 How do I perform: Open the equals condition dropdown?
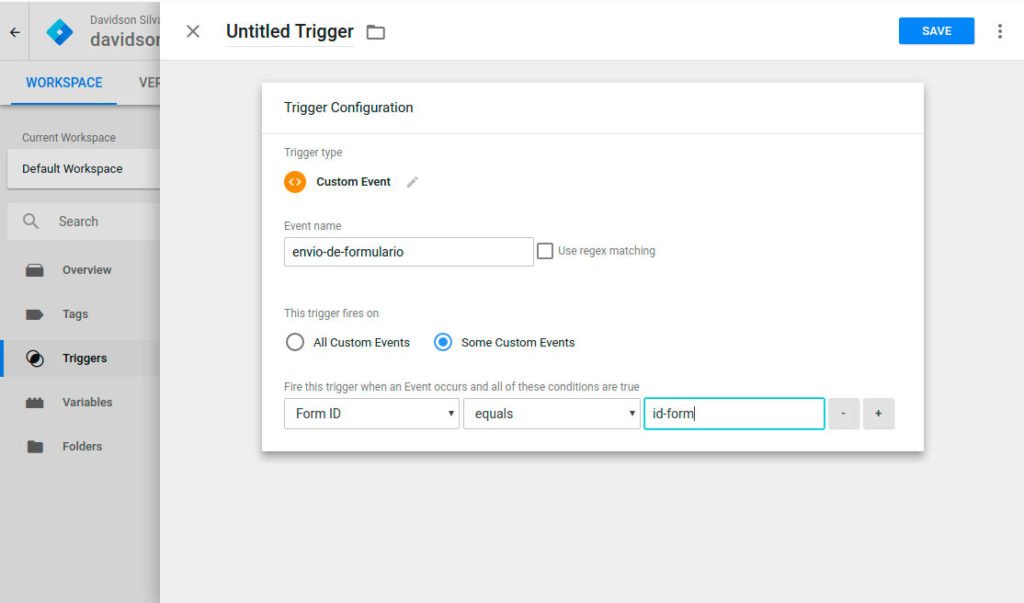(551, 413)
